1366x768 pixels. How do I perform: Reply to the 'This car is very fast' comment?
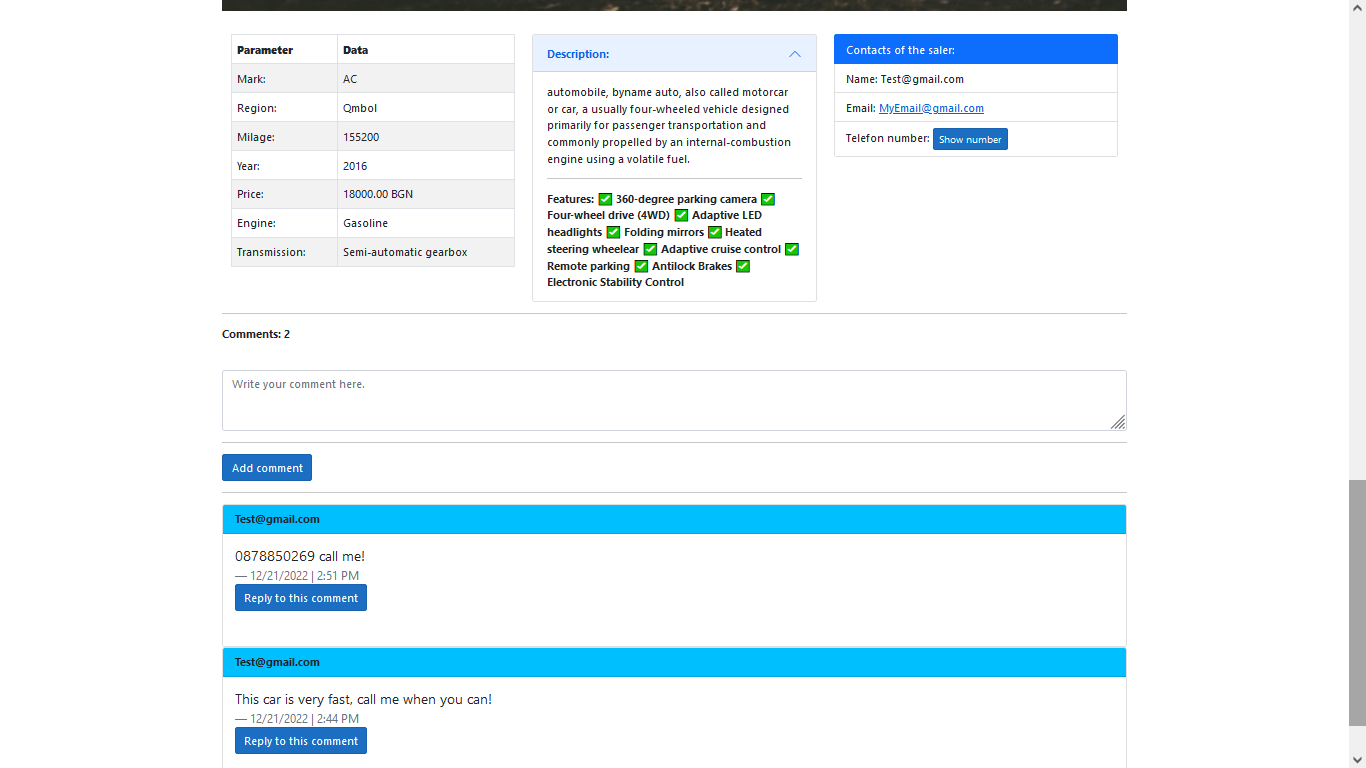tap(300, 740)
